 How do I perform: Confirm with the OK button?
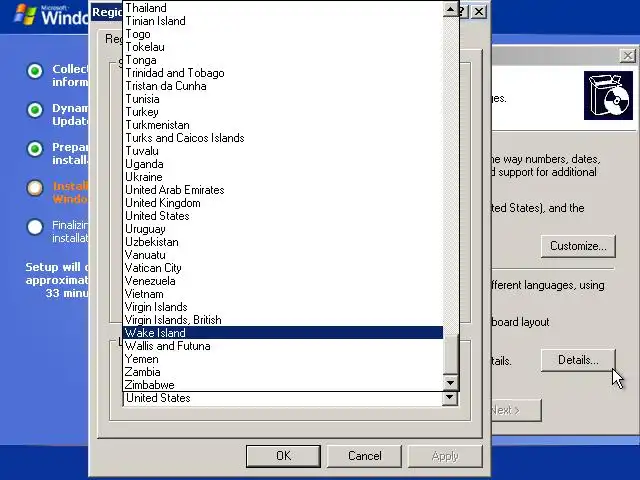tap(283, 456)
